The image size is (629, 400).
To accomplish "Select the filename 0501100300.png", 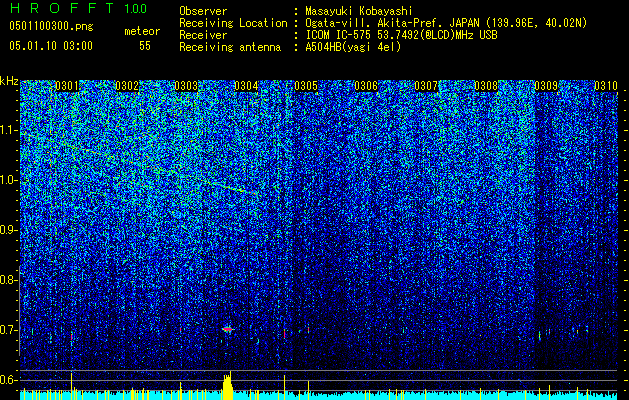I will tap(51, 26).
